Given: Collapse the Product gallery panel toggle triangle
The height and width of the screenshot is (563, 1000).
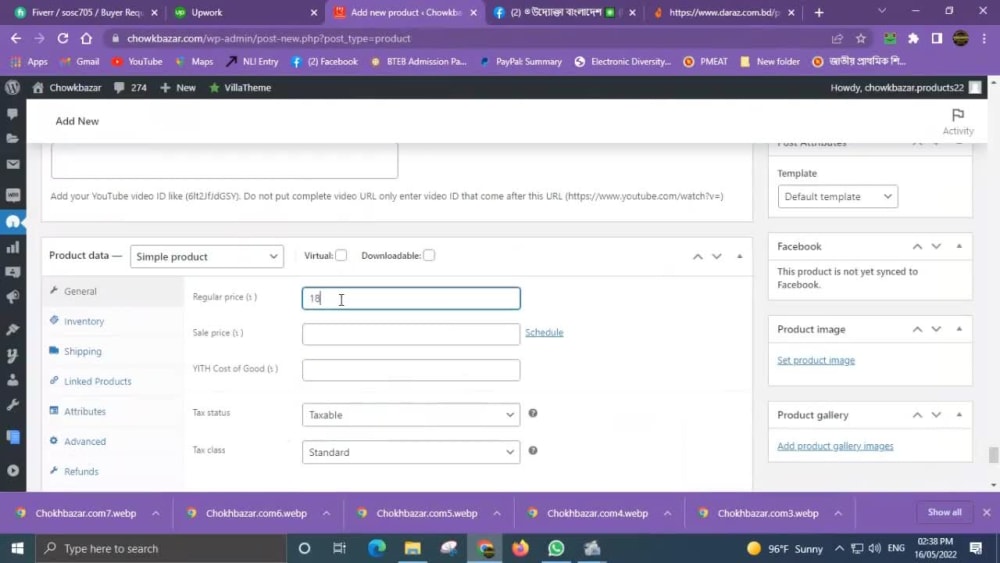Looking at the screenshot, I should tap(959, 414).
